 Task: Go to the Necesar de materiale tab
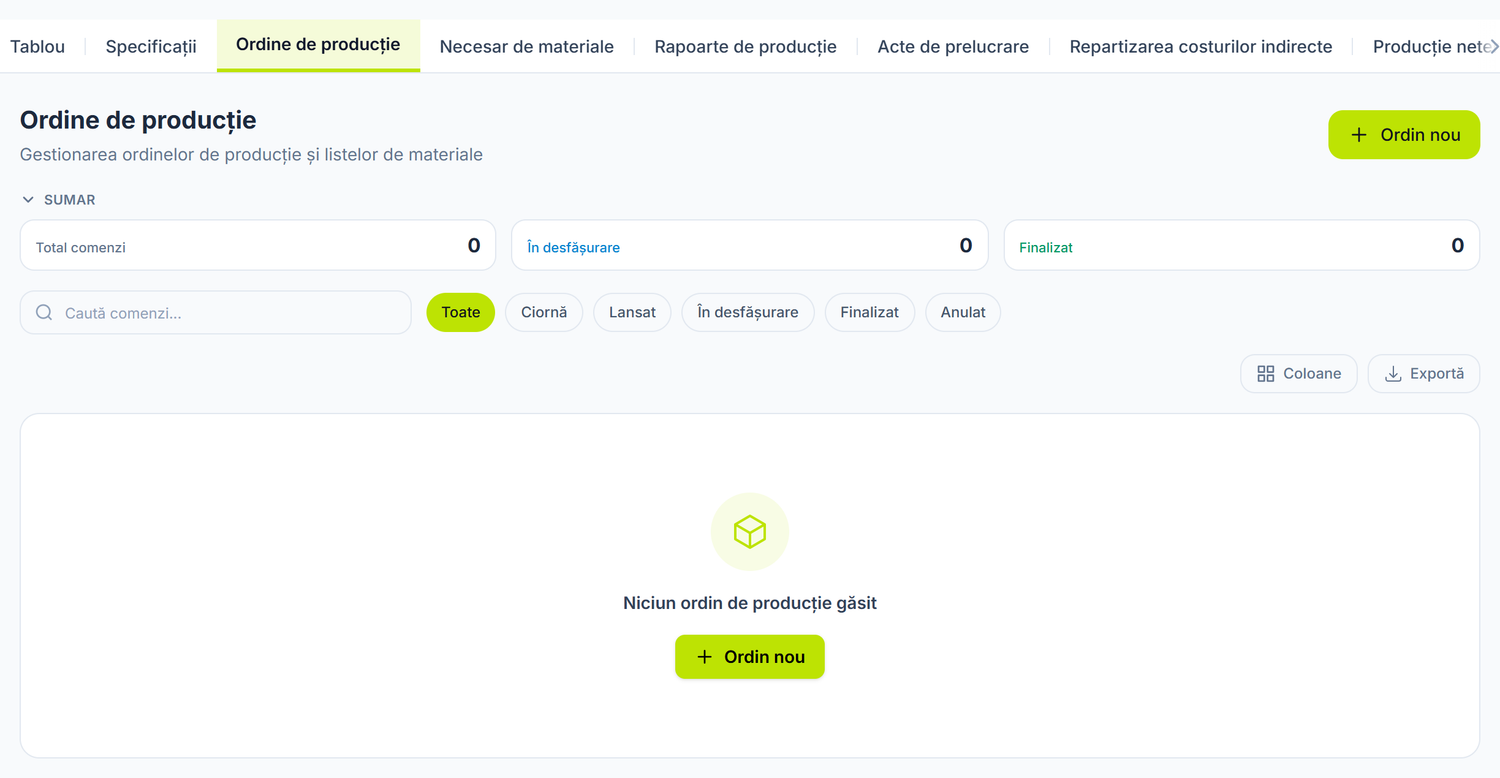[x=527, y=46]
